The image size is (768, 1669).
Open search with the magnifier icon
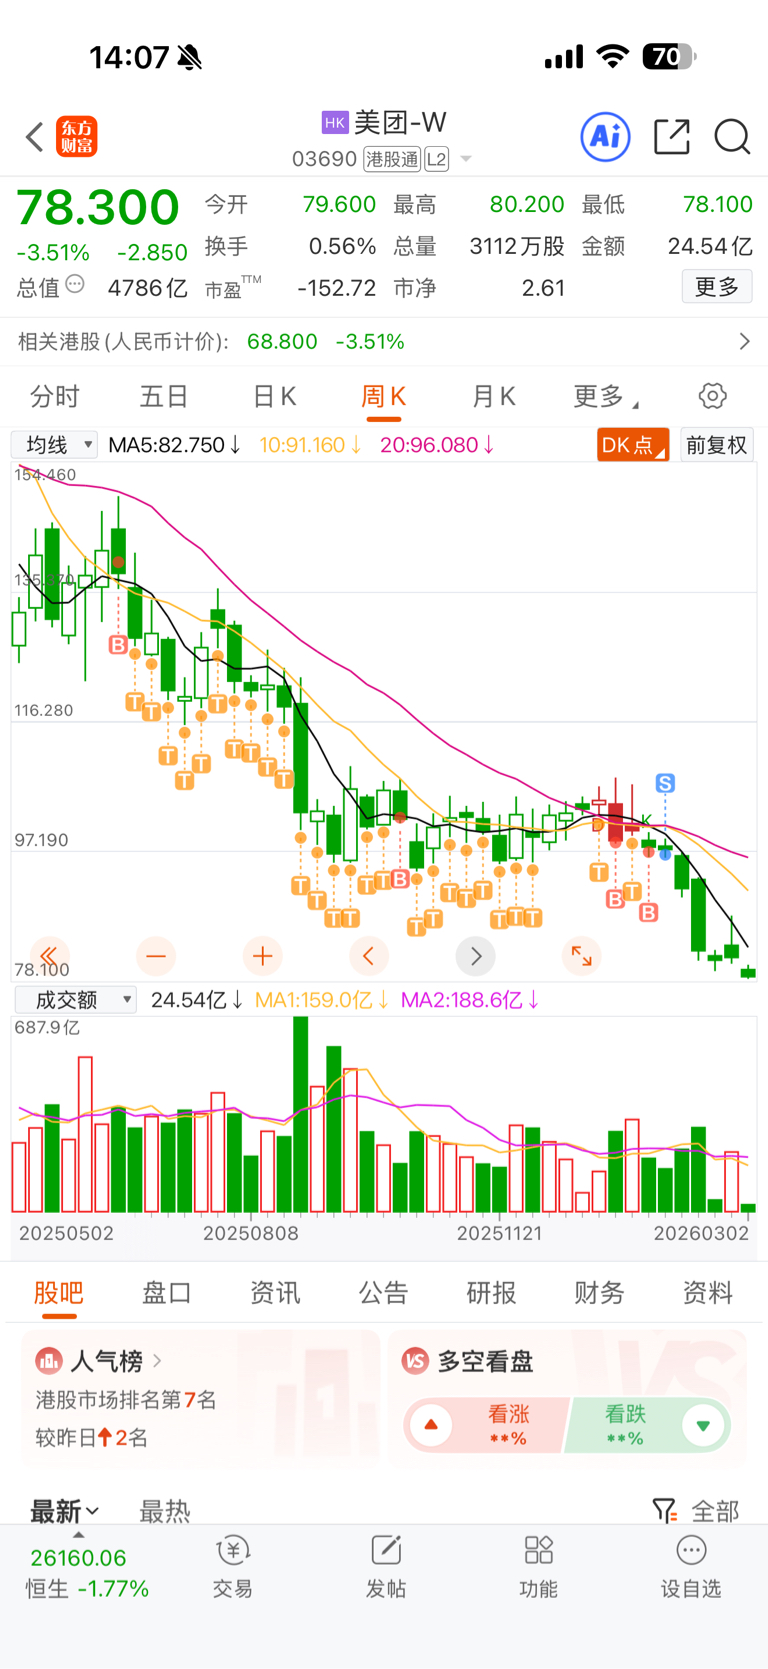point(732,136)
